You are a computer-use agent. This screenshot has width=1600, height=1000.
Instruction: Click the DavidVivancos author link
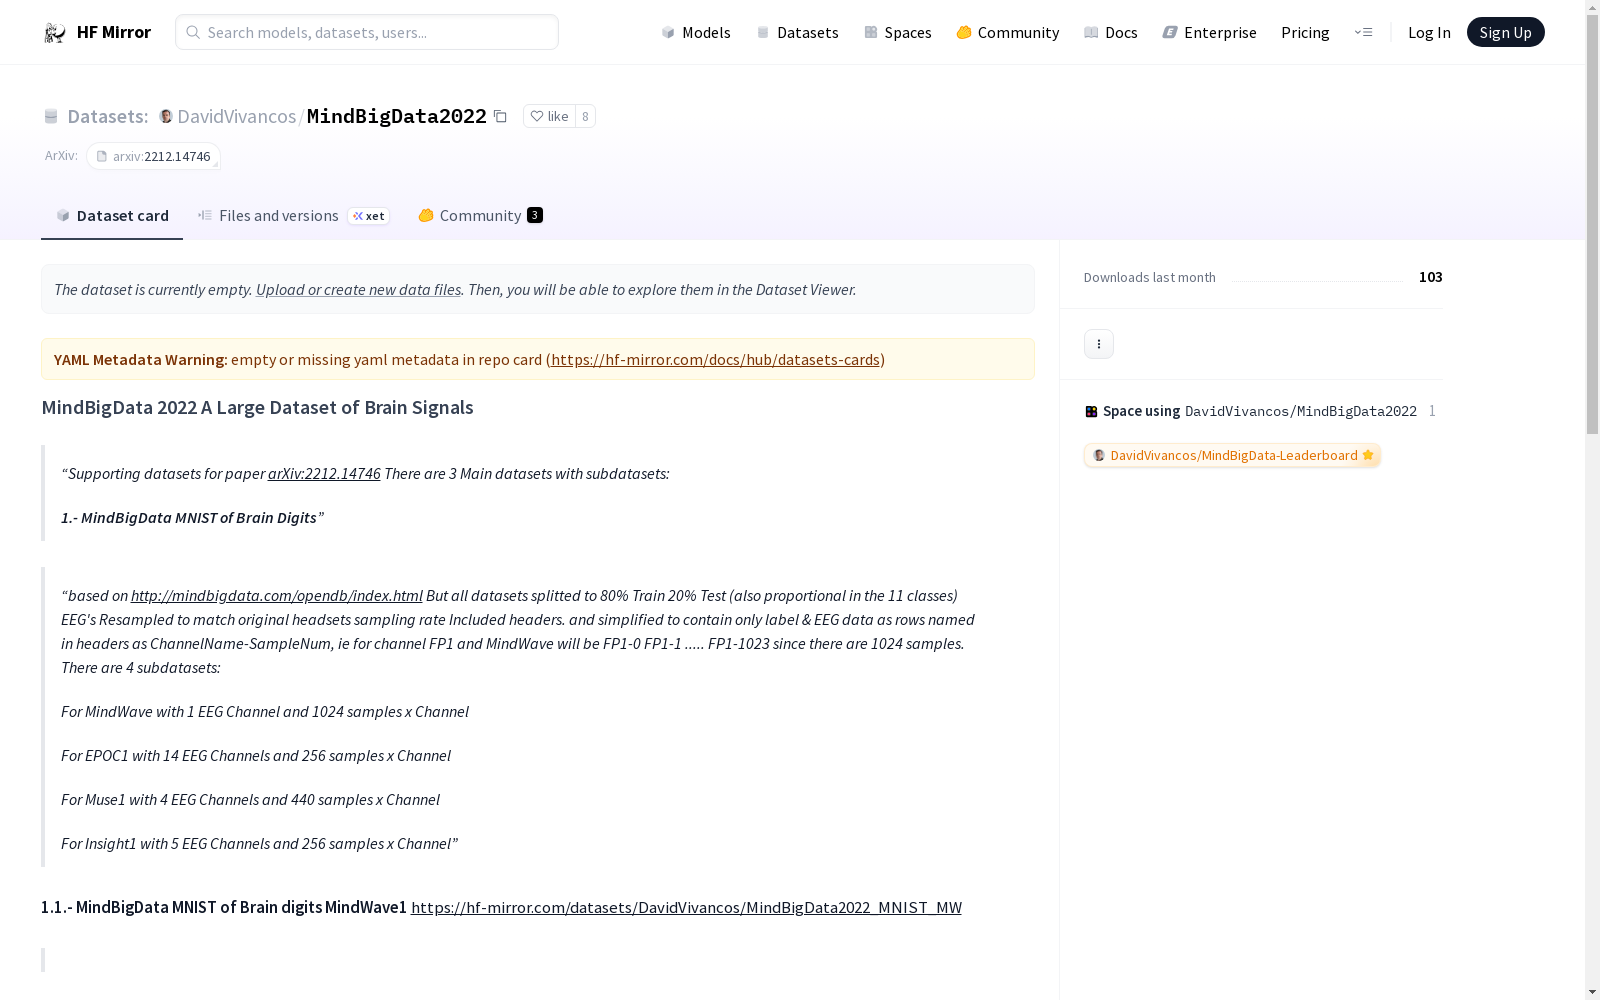pyautogui.click(x=237, y=116)
